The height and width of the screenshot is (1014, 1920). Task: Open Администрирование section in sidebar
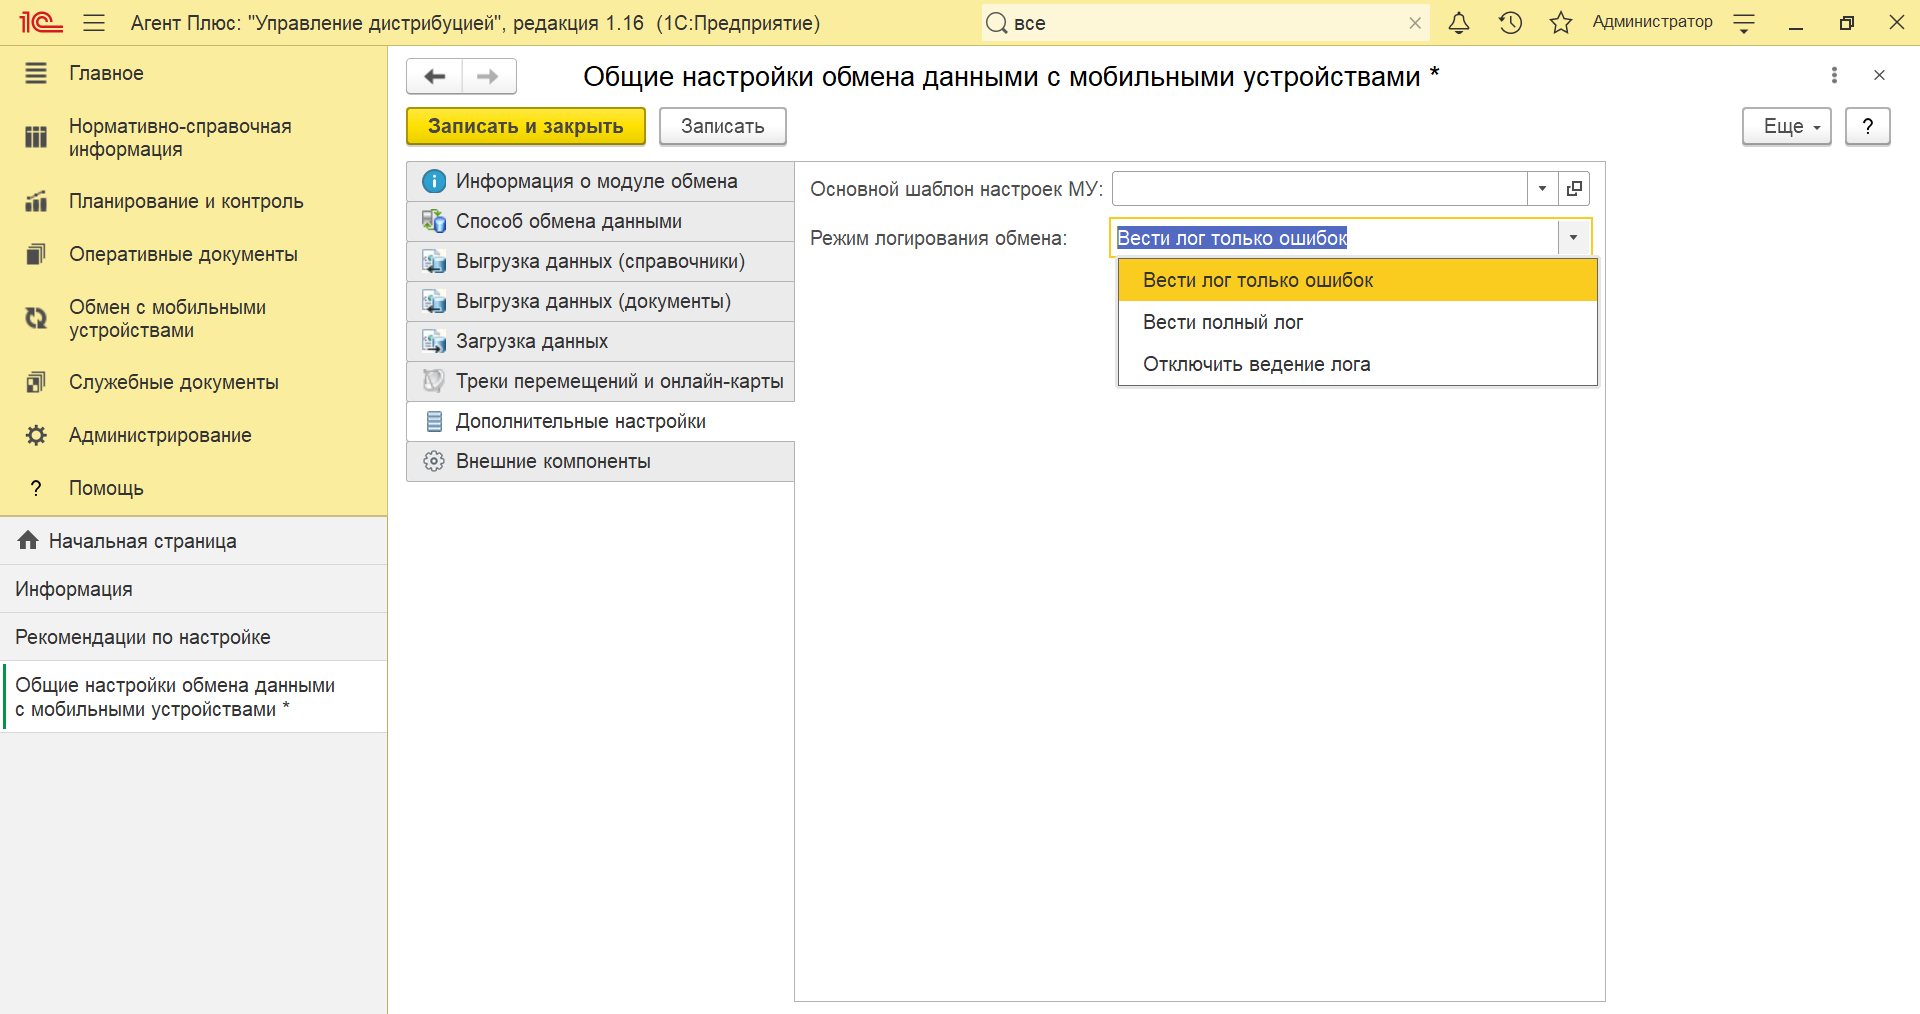point(160,435)
